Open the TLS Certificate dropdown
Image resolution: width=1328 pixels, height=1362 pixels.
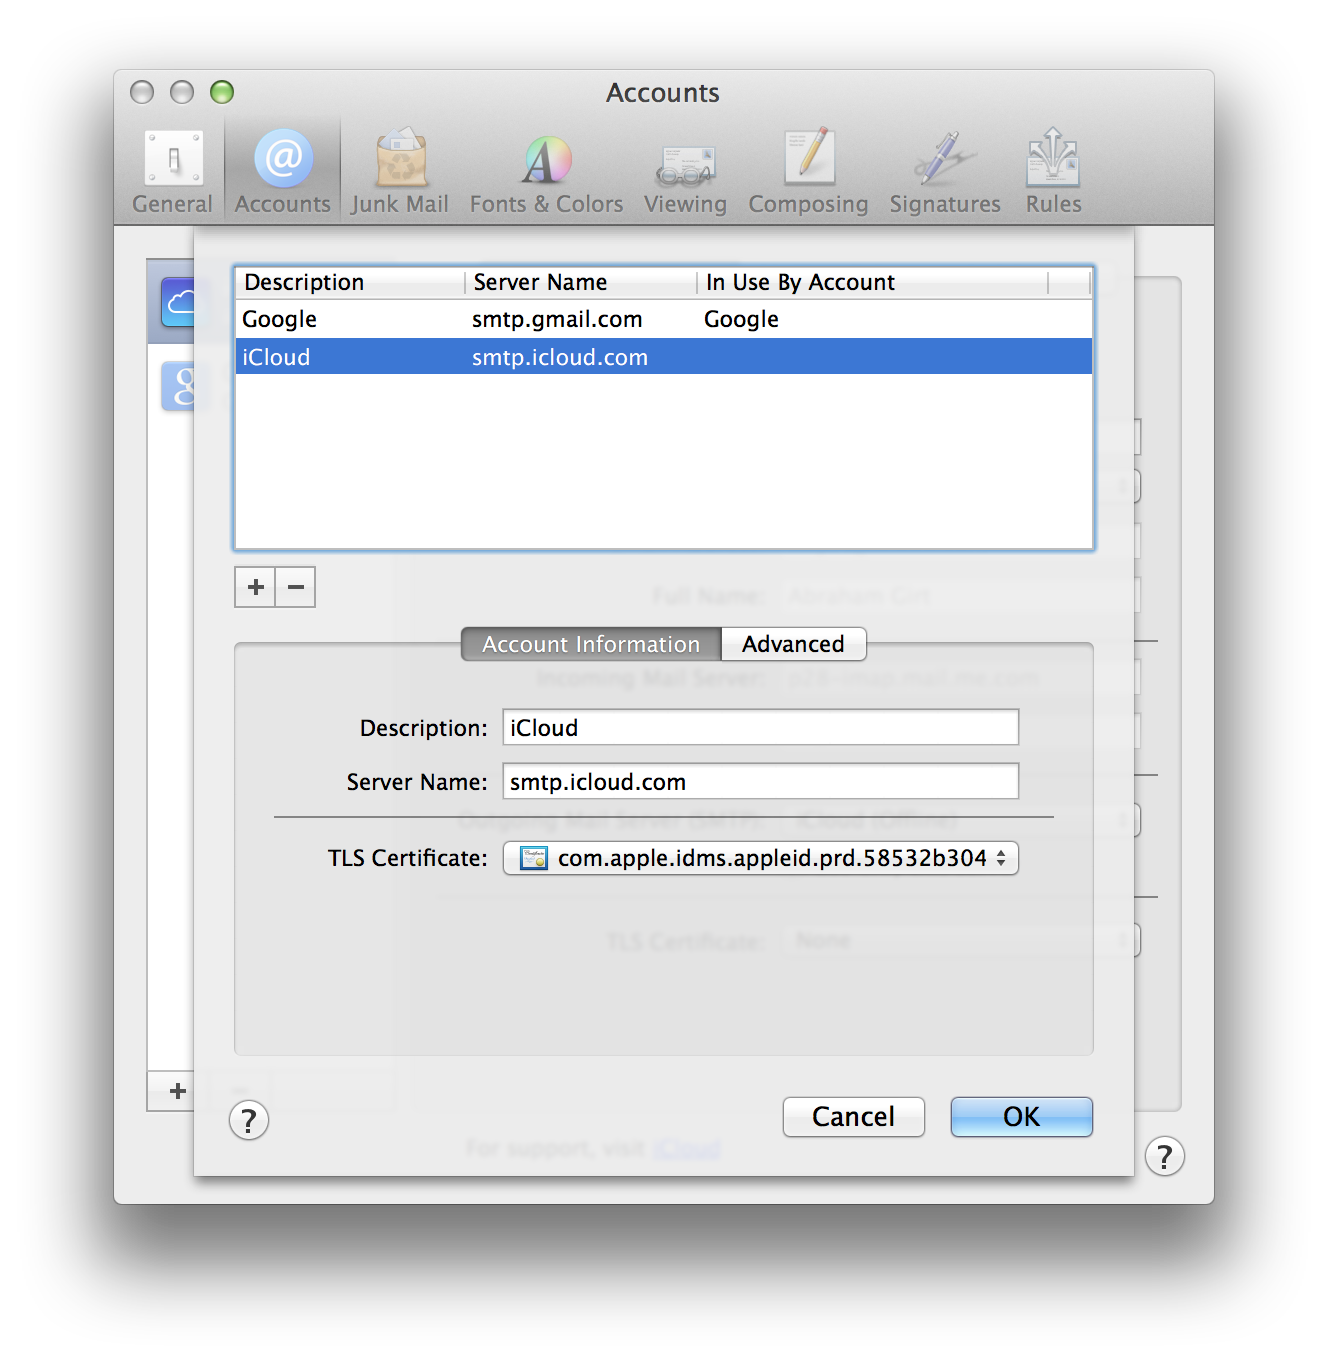[761, 858]
